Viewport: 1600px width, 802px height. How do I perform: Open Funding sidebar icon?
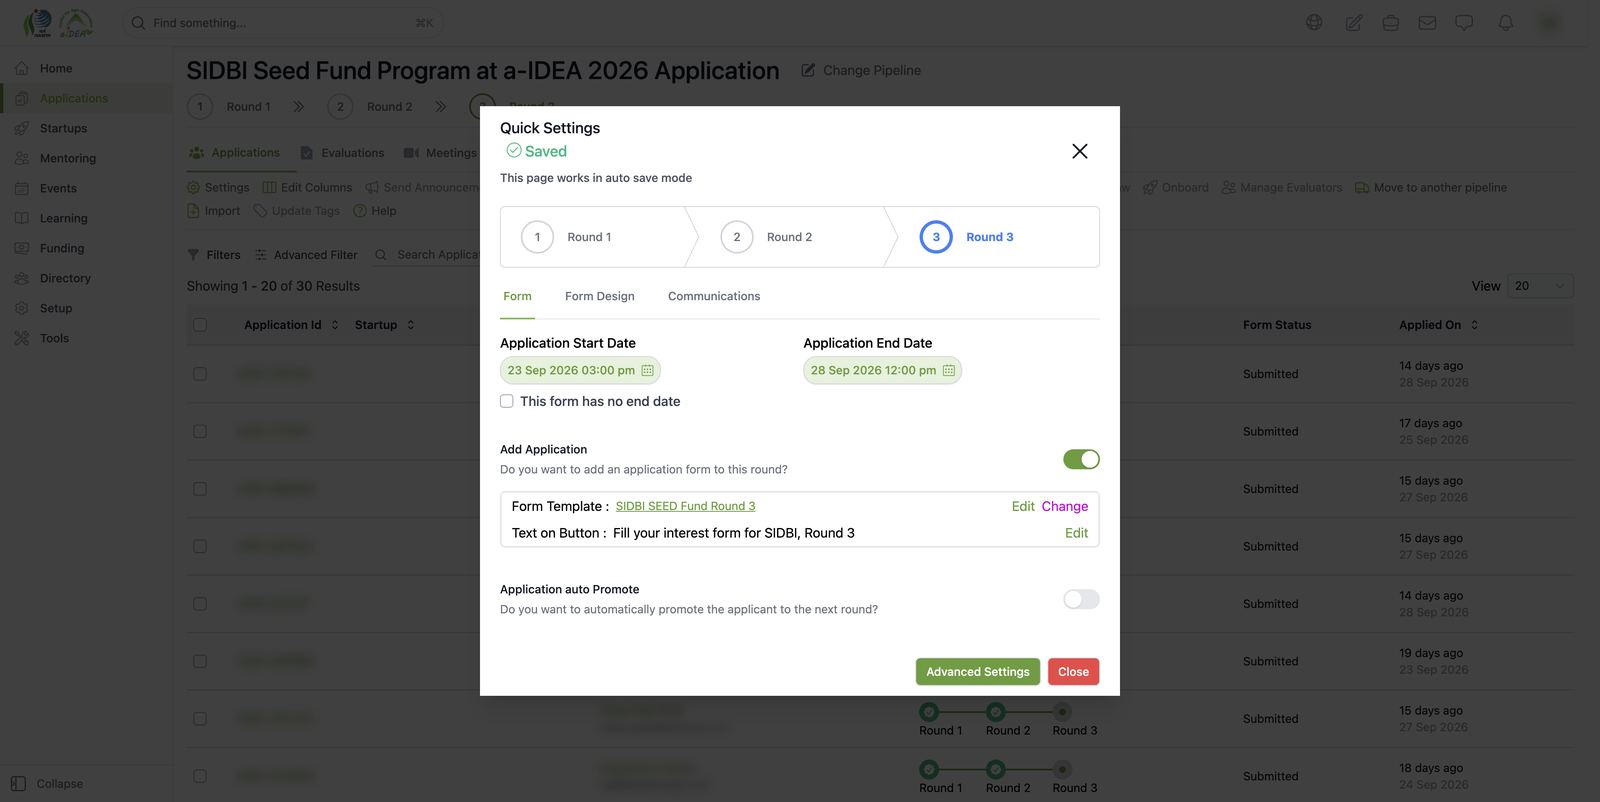21,248
